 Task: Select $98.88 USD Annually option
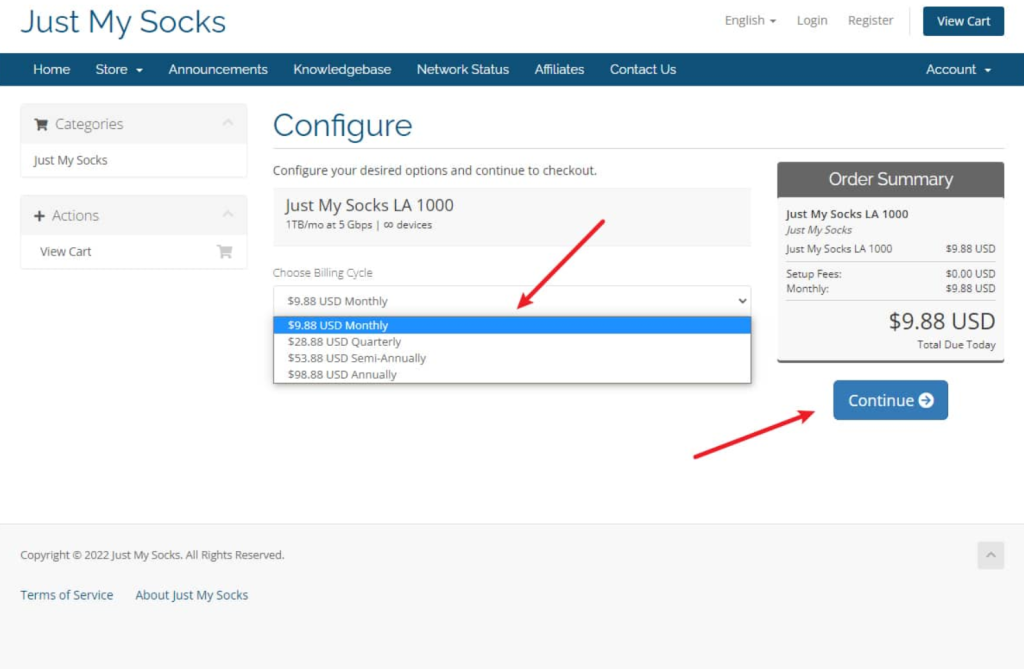coord(512,374)
